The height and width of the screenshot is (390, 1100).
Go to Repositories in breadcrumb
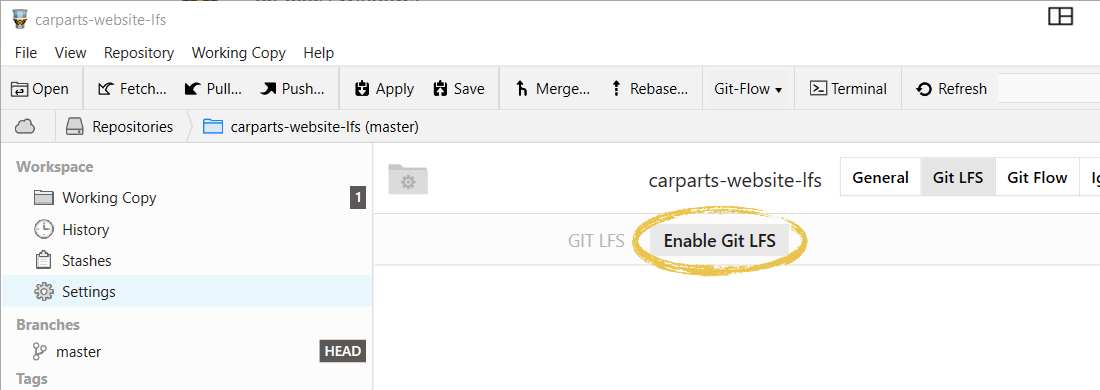coord(119,127)
